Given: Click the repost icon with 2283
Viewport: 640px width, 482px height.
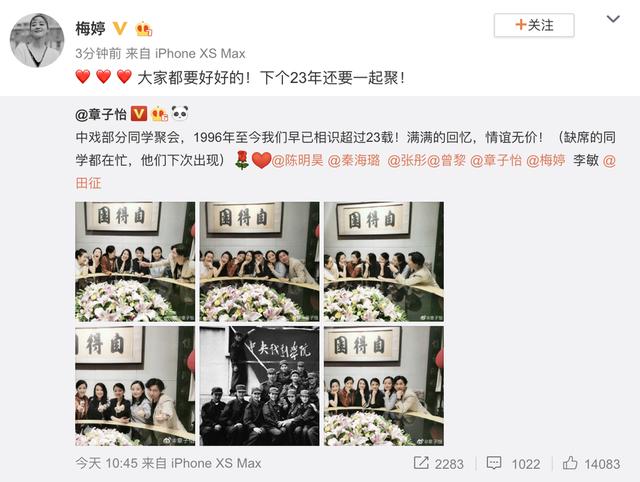Looking at the screenshot, I should point(438,463).
